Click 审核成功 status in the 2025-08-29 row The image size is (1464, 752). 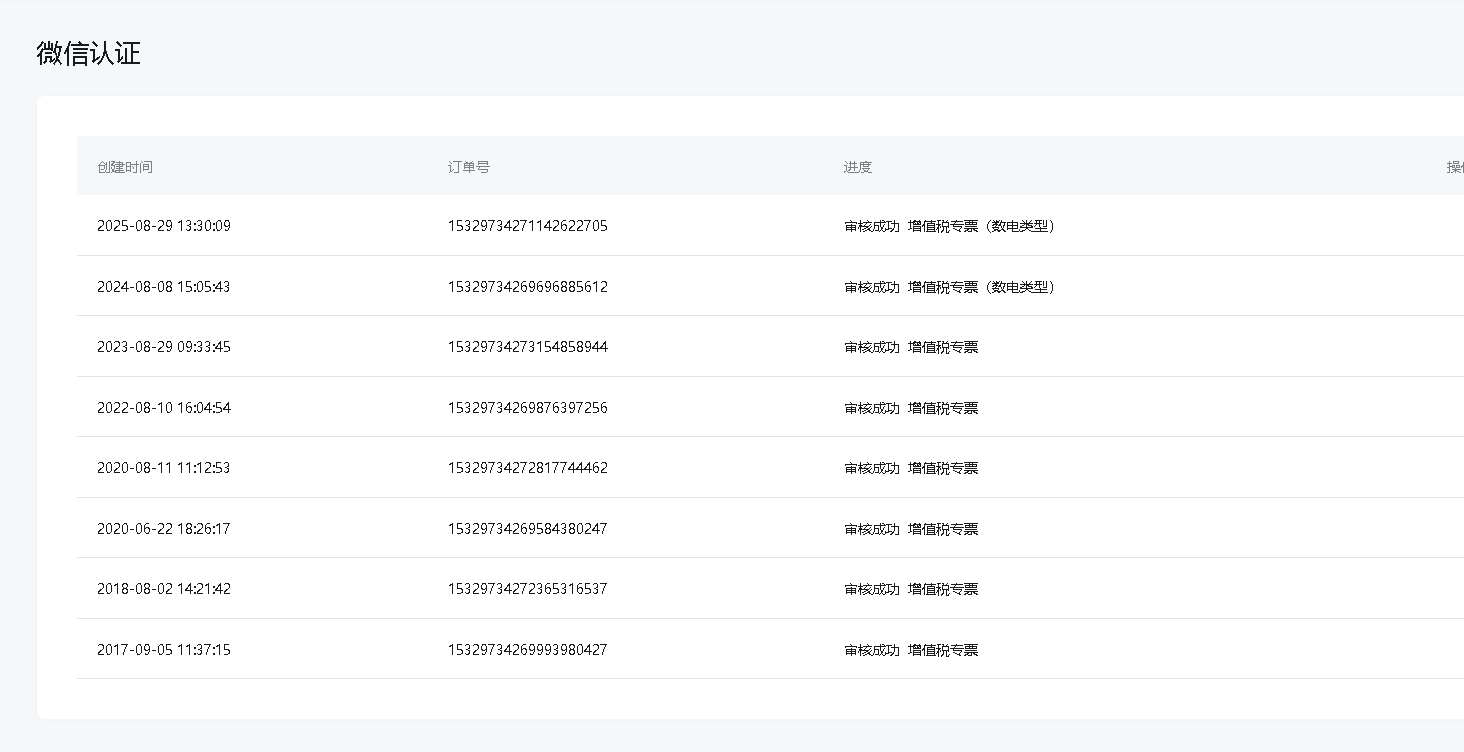(872, 226)
